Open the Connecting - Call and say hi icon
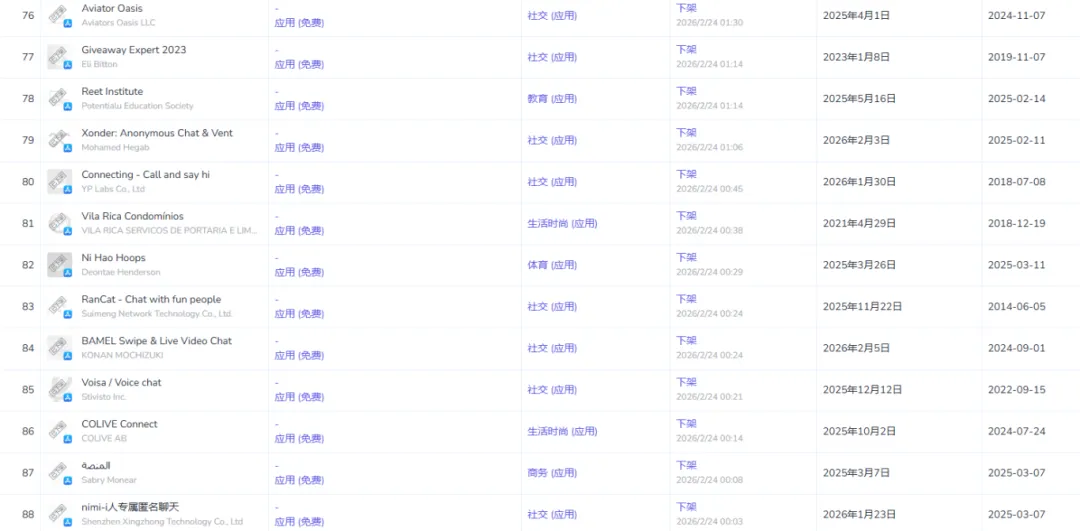 (59, 182)
